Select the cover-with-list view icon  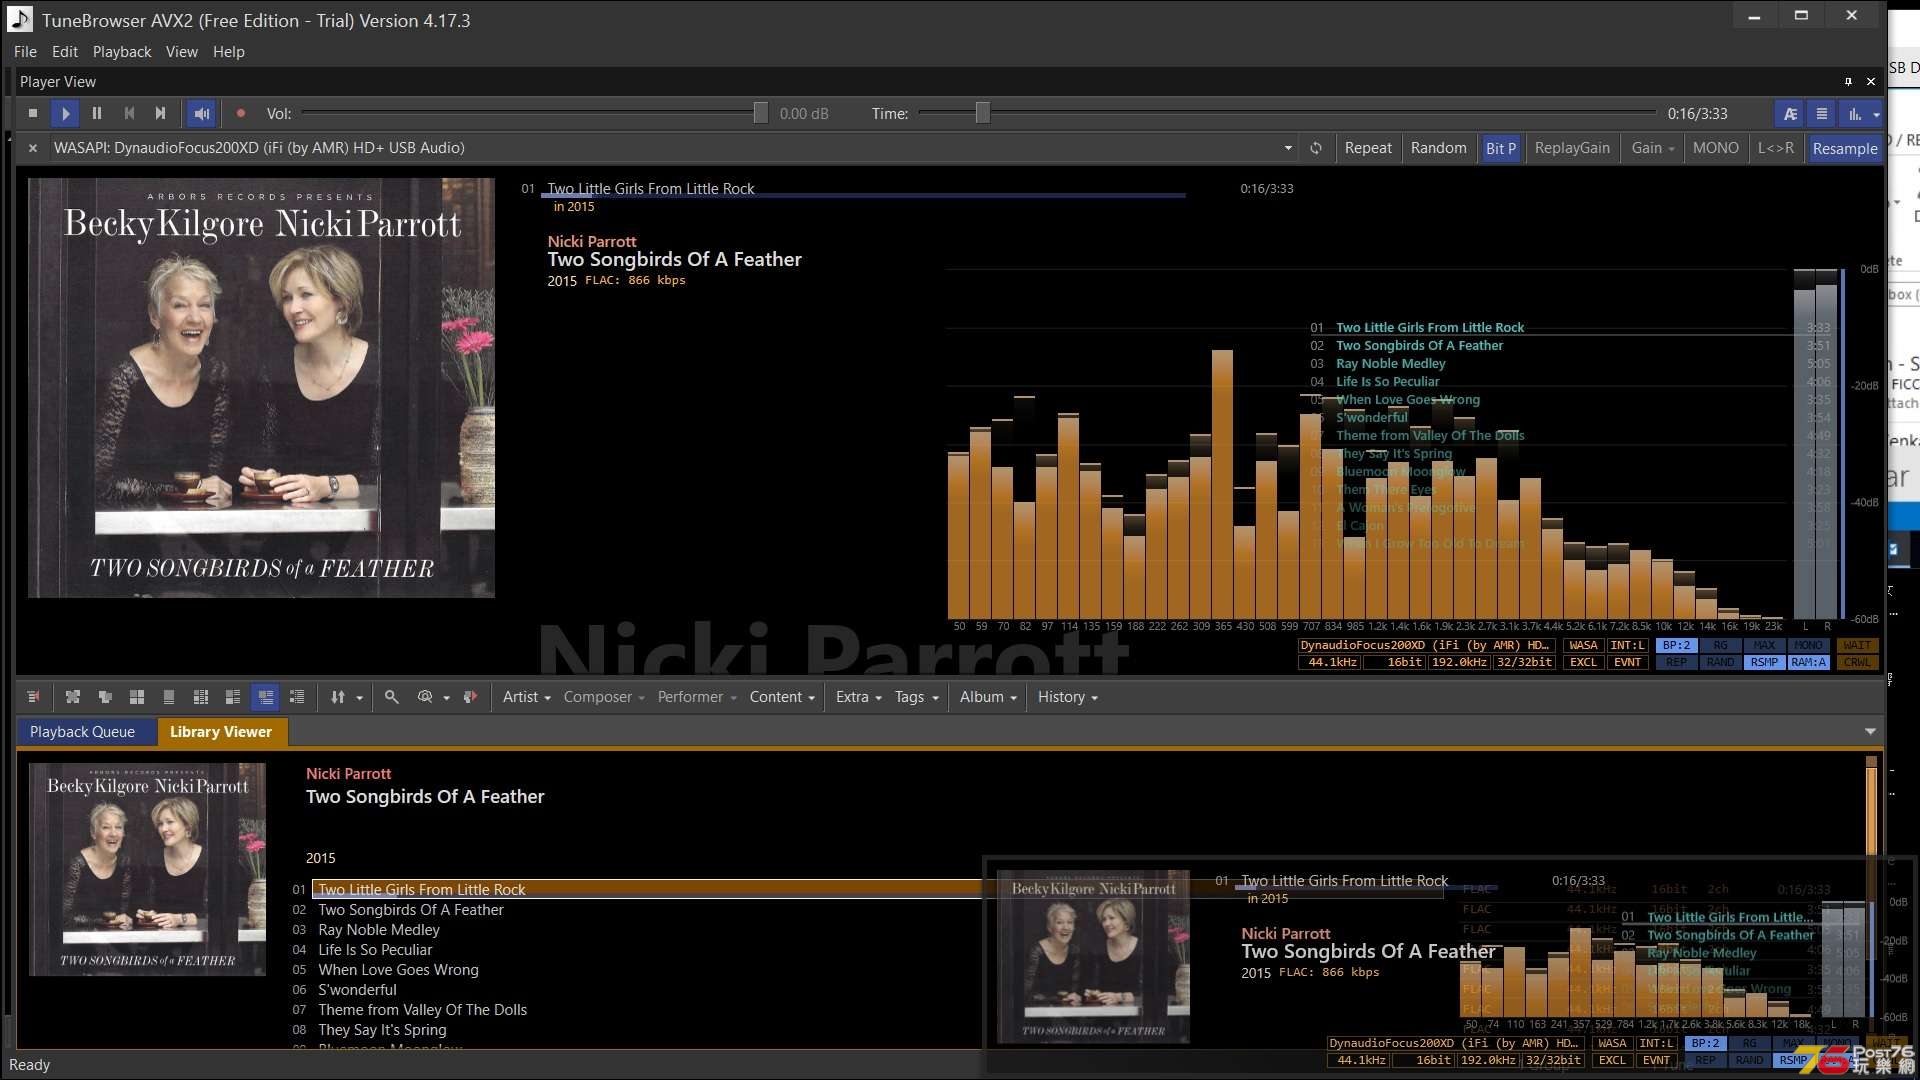click(x=233, y=697)
